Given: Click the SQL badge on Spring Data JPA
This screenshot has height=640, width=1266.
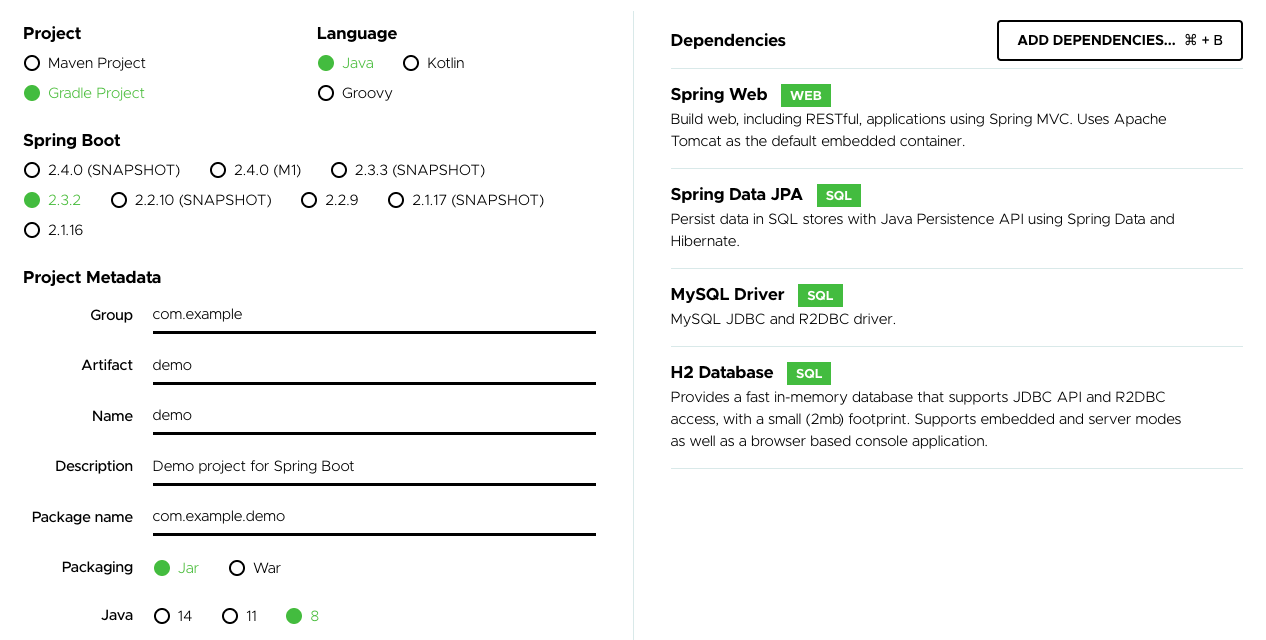Looking at the screenshot, I should click(x=838, y=195).
